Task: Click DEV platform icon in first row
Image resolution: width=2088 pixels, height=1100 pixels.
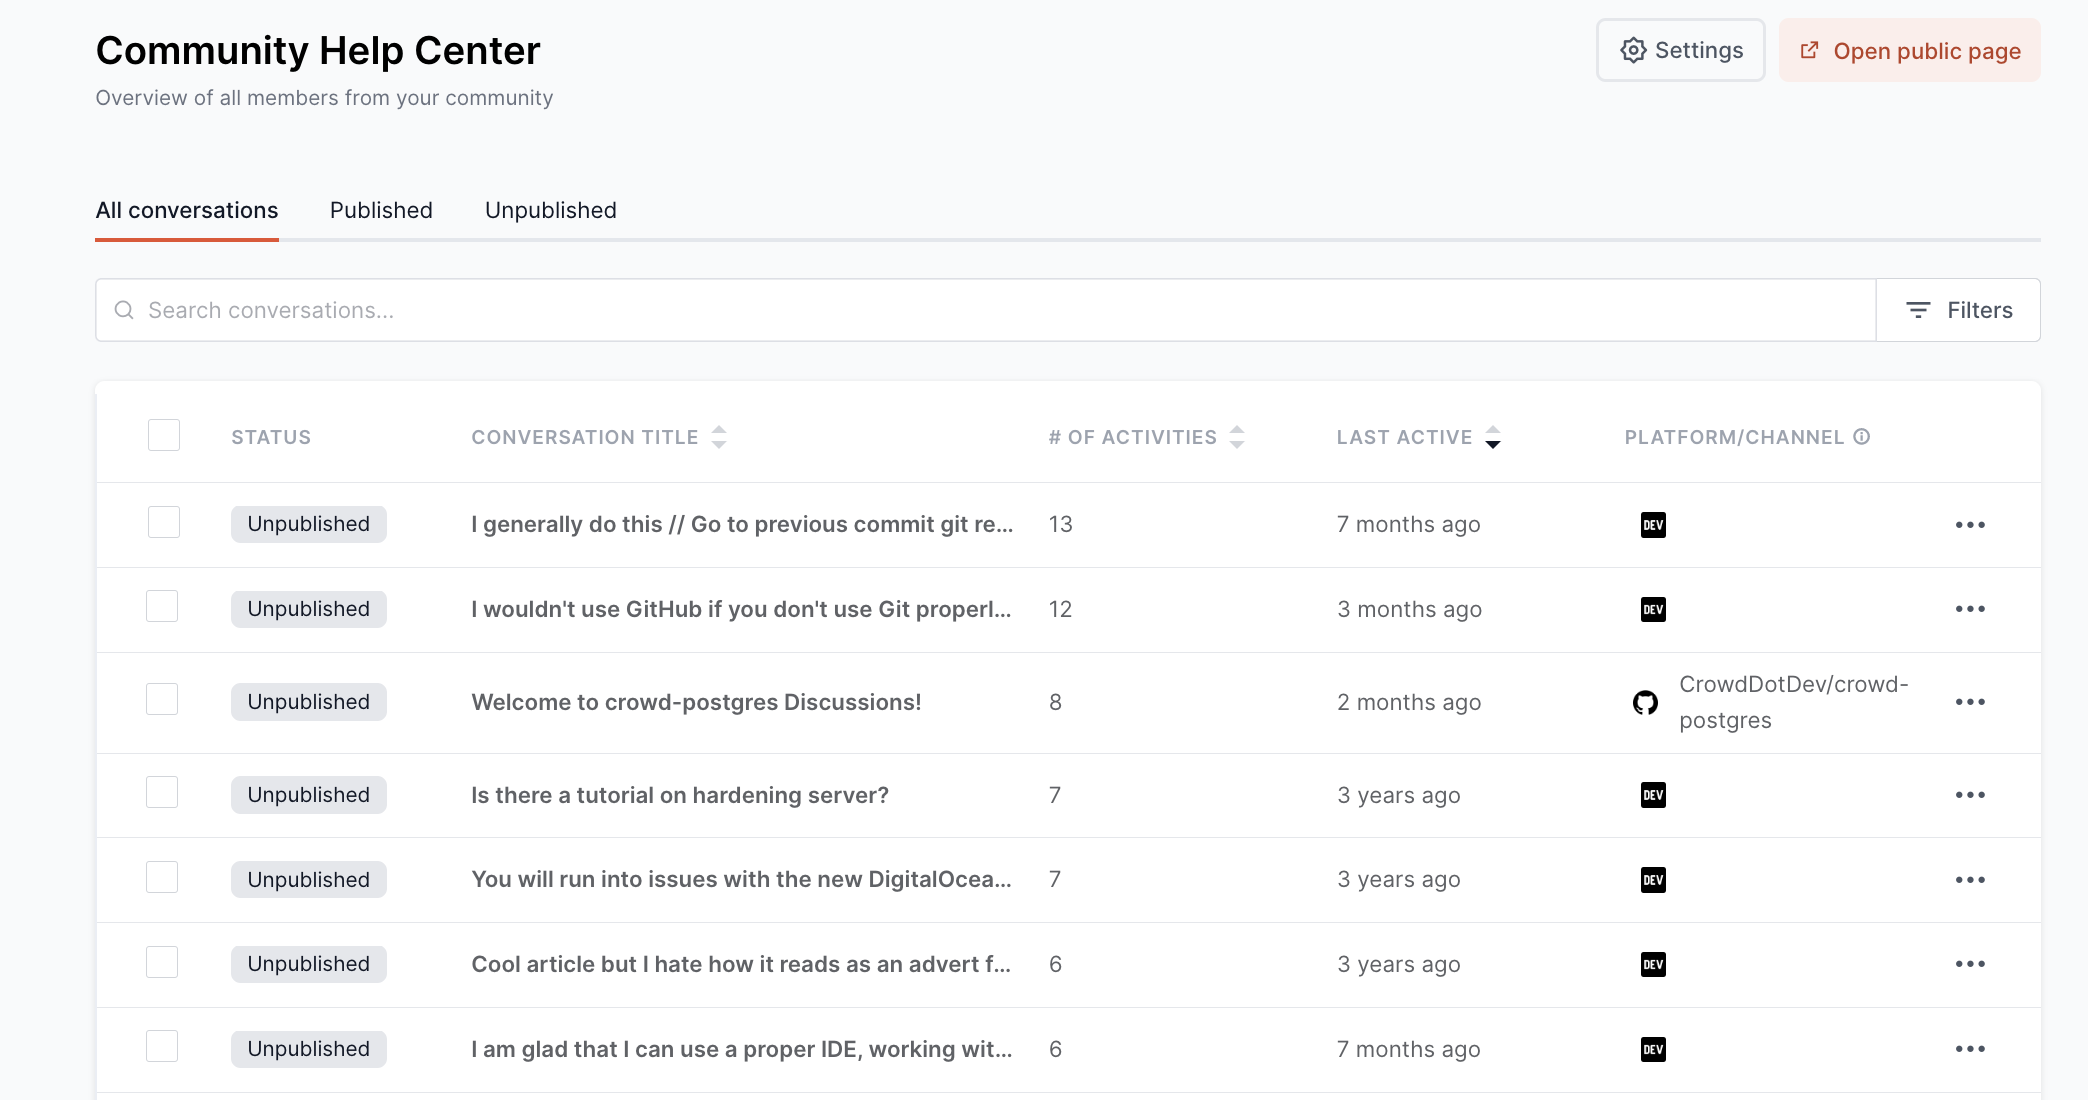Action: click(1653, 525)
